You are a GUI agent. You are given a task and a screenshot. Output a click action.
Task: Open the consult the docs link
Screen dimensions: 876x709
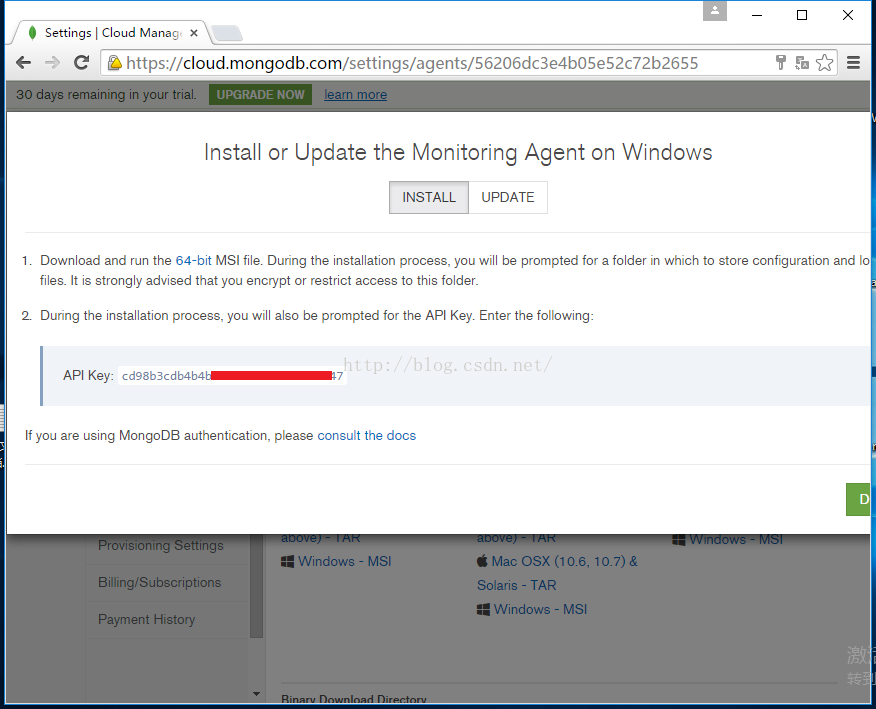[366, 435]
